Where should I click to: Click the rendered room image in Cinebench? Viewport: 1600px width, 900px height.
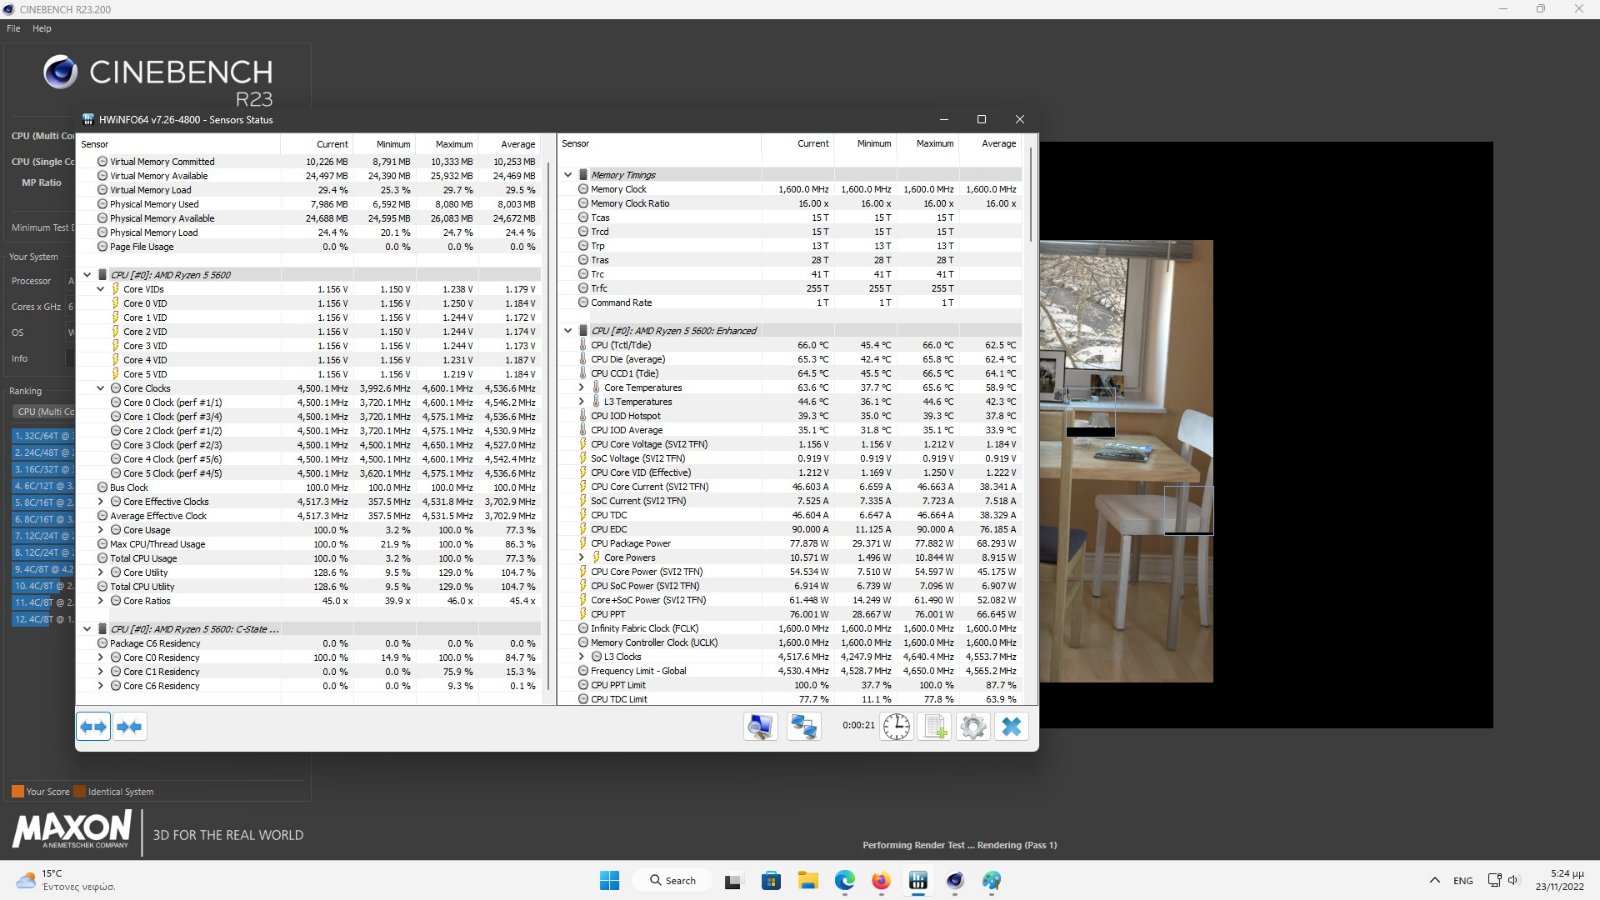[1126, 461]
